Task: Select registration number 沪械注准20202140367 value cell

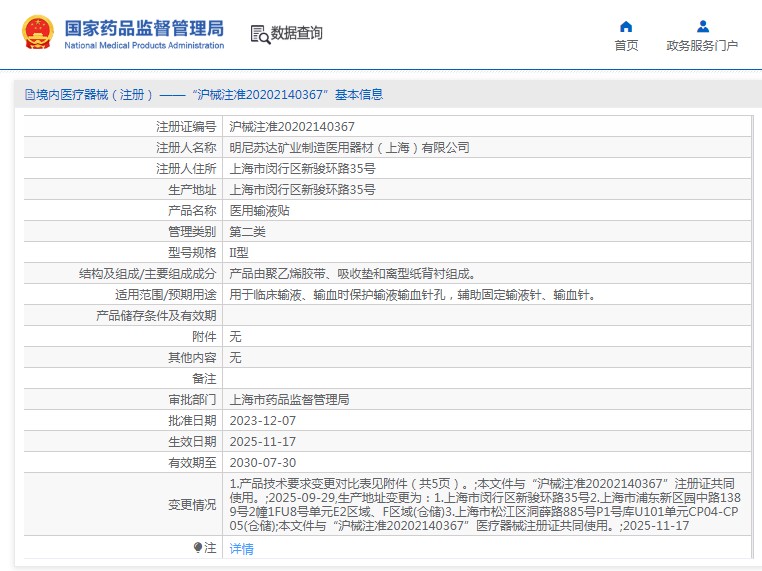Action: click(x=292, y=126)
